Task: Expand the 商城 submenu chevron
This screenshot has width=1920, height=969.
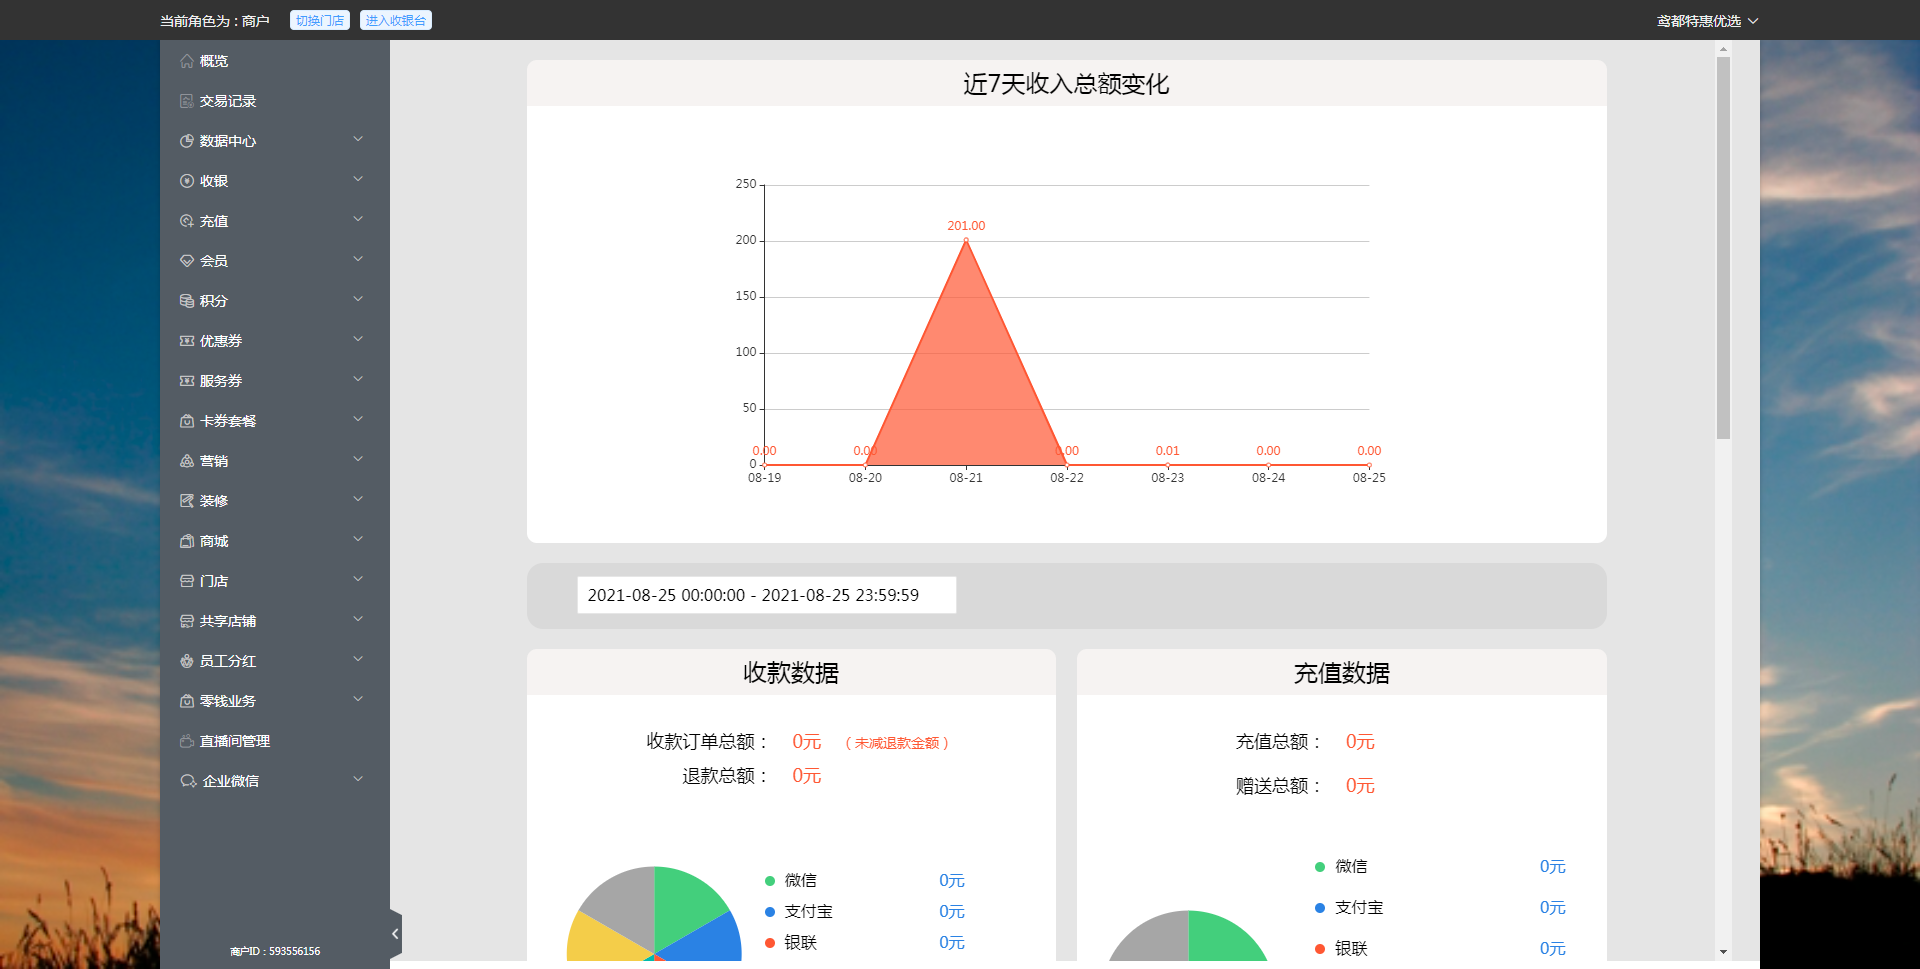Action: coord(358,539)
